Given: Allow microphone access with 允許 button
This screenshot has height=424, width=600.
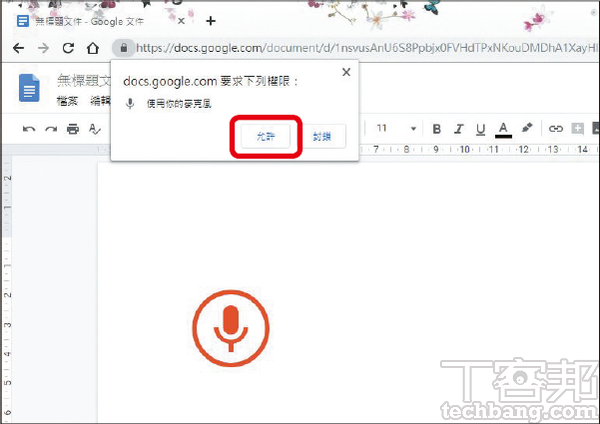Looking at the screenshot, I should pos(266,136).
